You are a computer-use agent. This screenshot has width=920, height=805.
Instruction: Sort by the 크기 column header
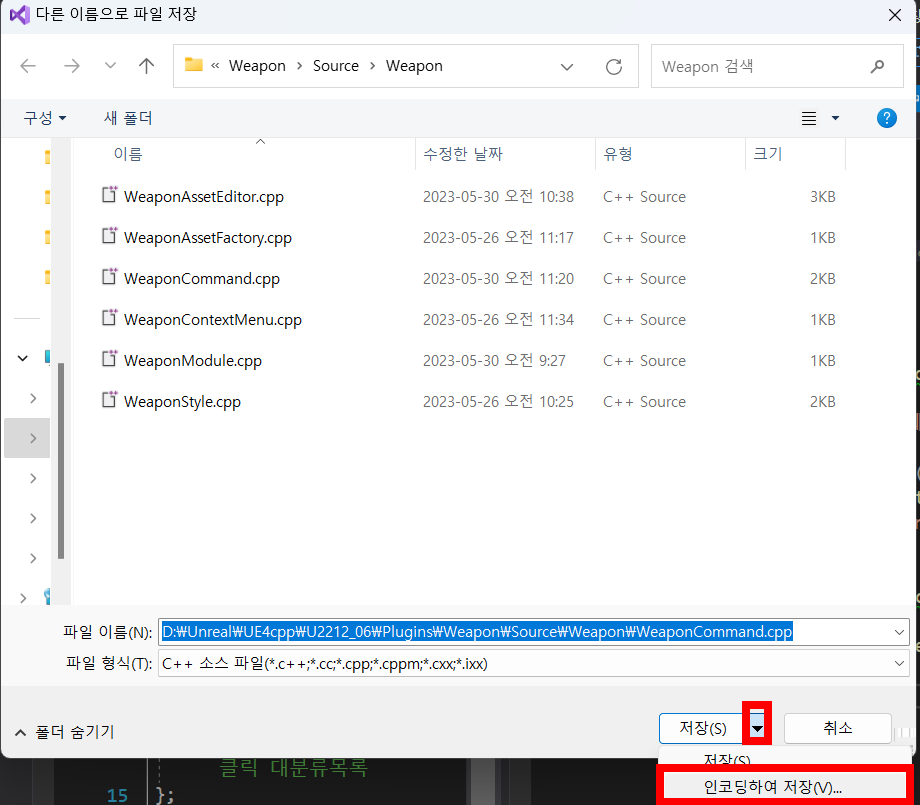[767, 154]
